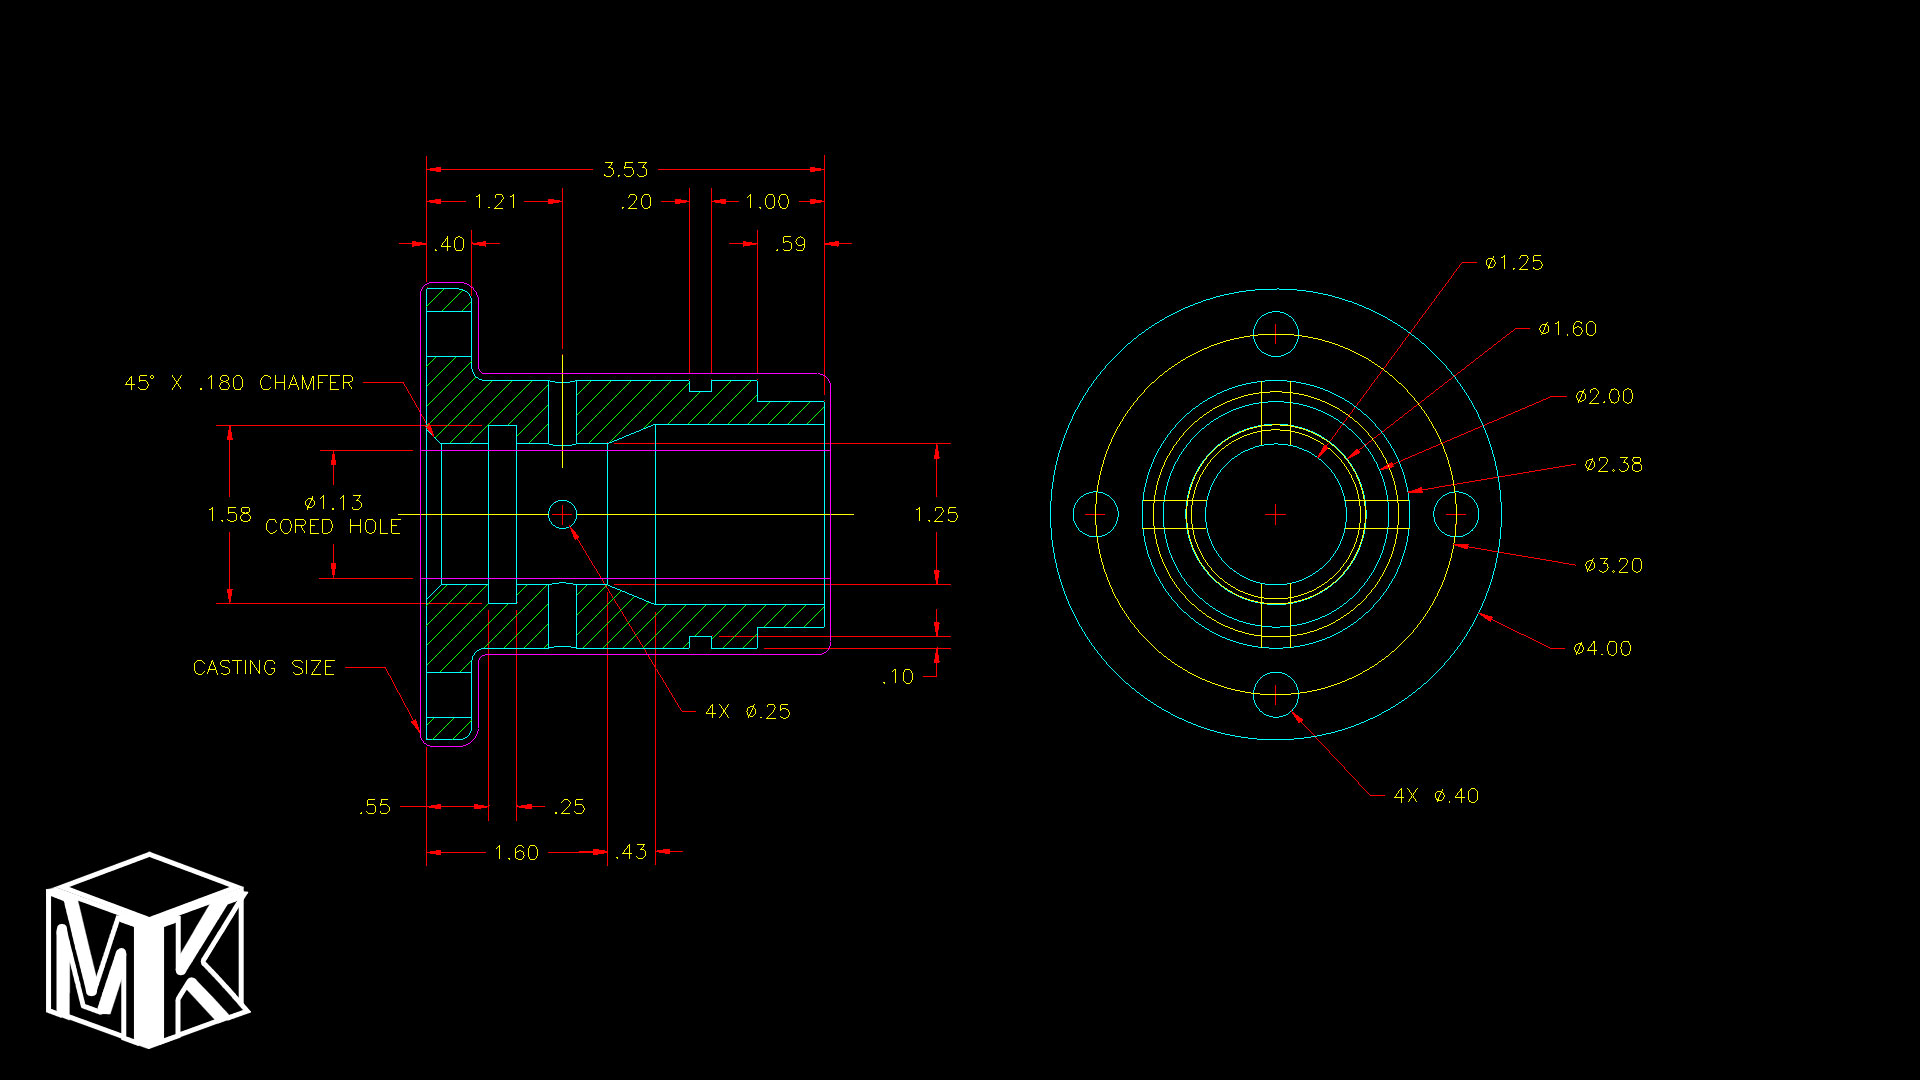Select the ø1.60 diameter label
The height and width of the screenshot is (1080, 1920).
[x=1567, y=329]
